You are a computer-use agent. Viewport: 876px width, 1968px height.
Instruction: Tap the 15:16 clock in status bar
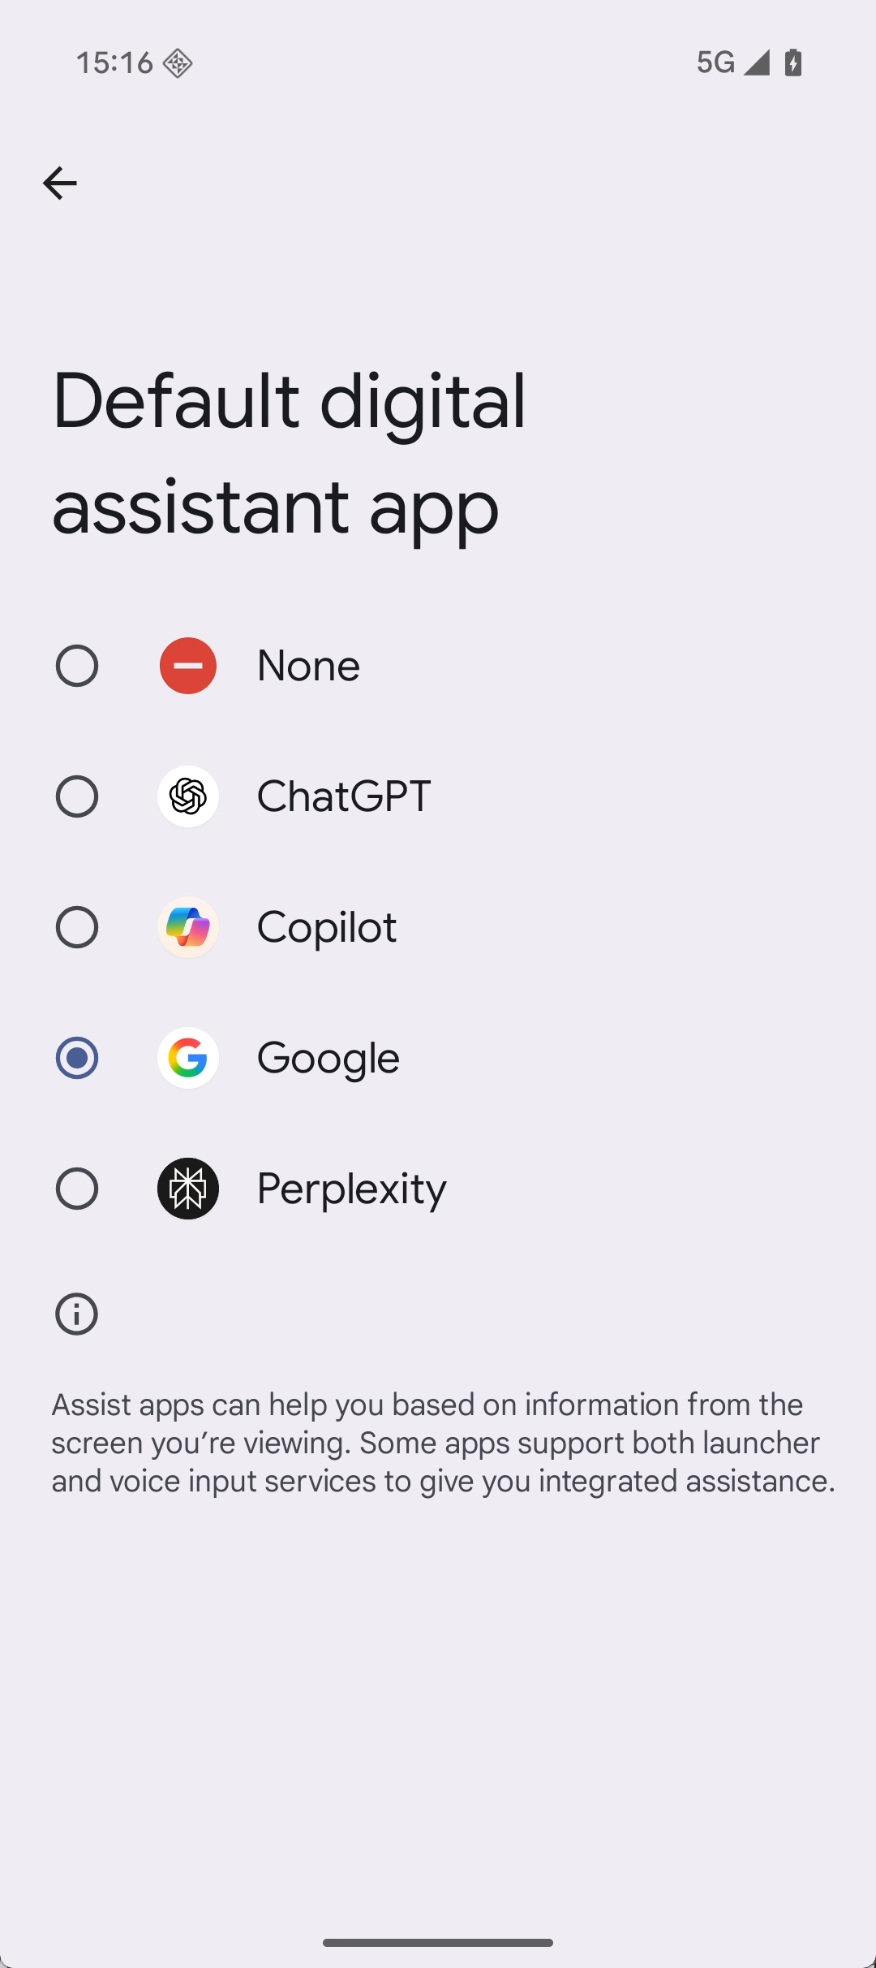[114, 63]
